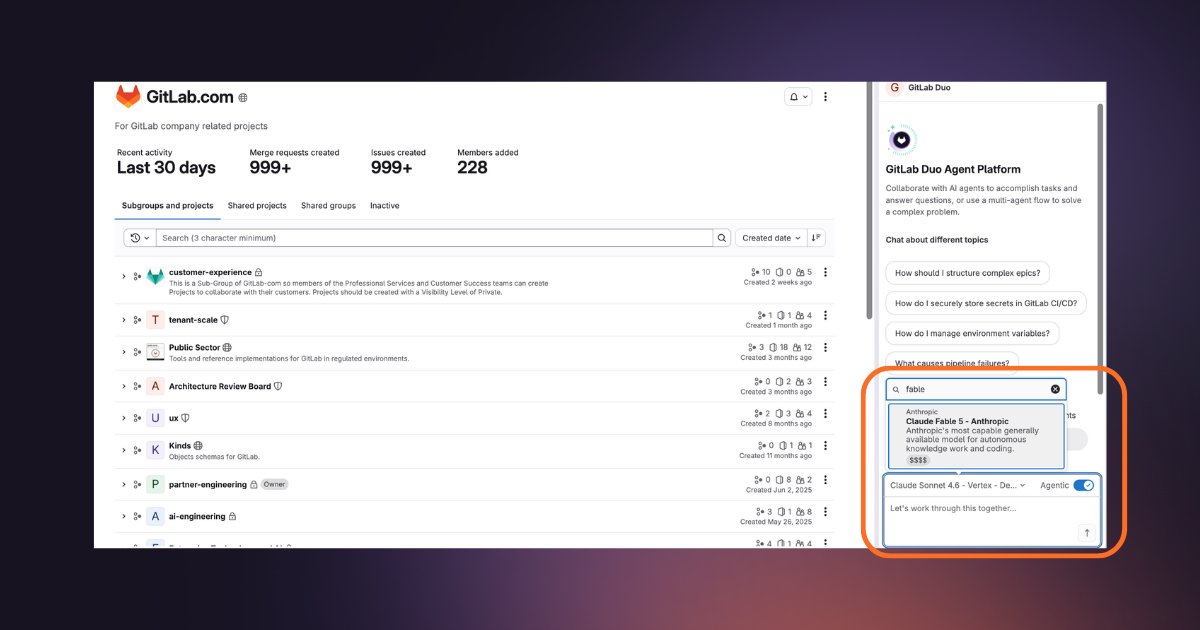The image size is (1200, 630).
Task: Click the tenant-scale T avatar
Action: tap(155, 320)
